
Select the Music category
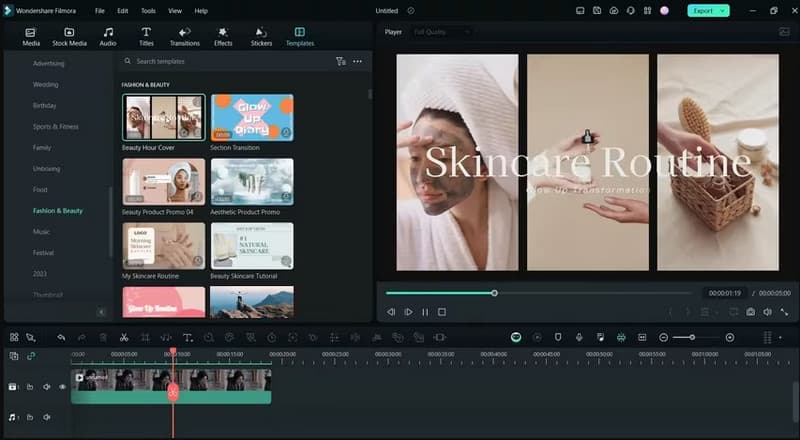click(41, 232)
